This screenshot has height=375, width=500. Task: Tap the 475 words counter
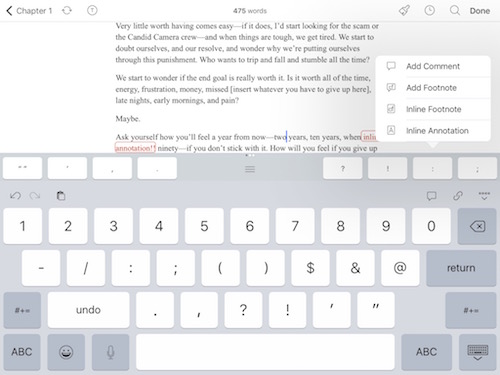pos(250,11)
